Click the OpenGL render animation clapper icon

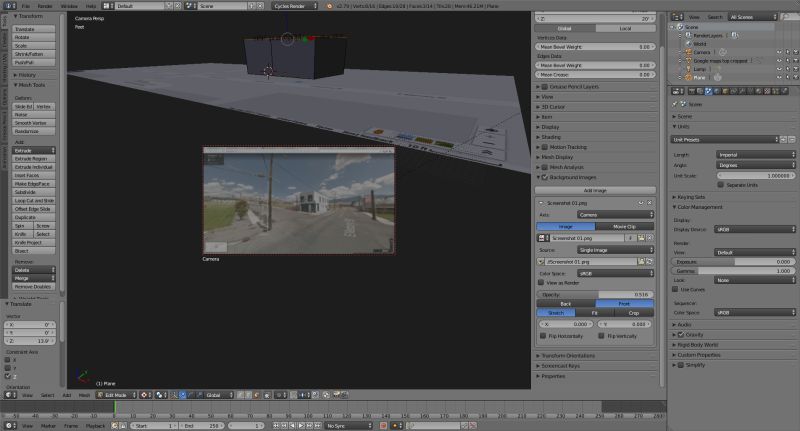coord(344,395)
